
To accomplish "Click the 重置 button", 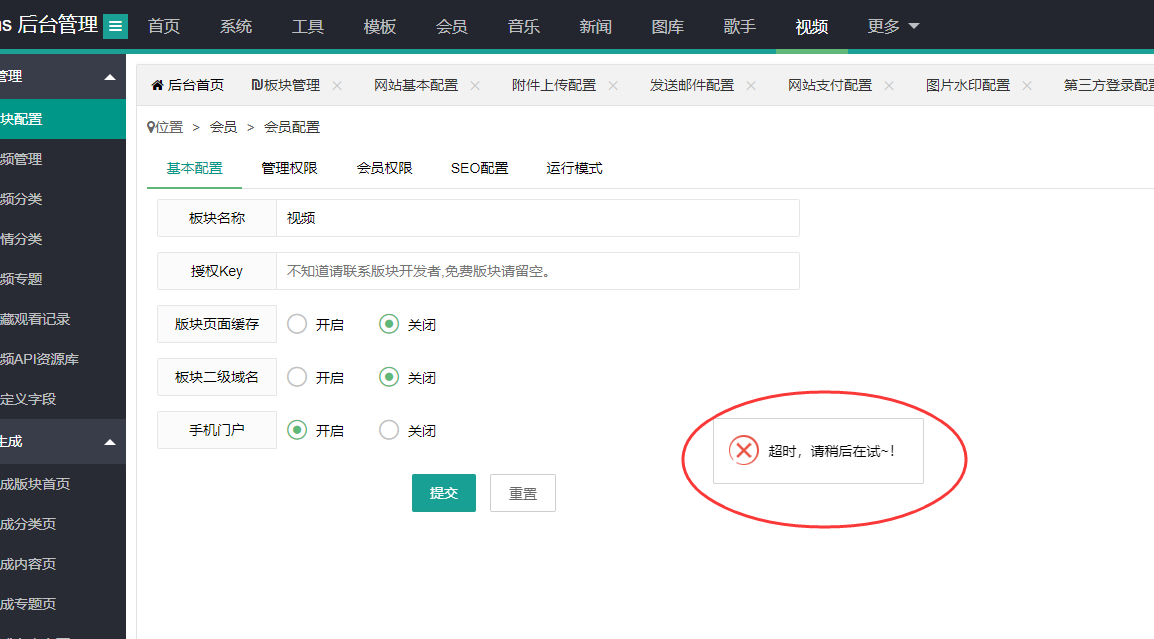I will tap(522, 493).
